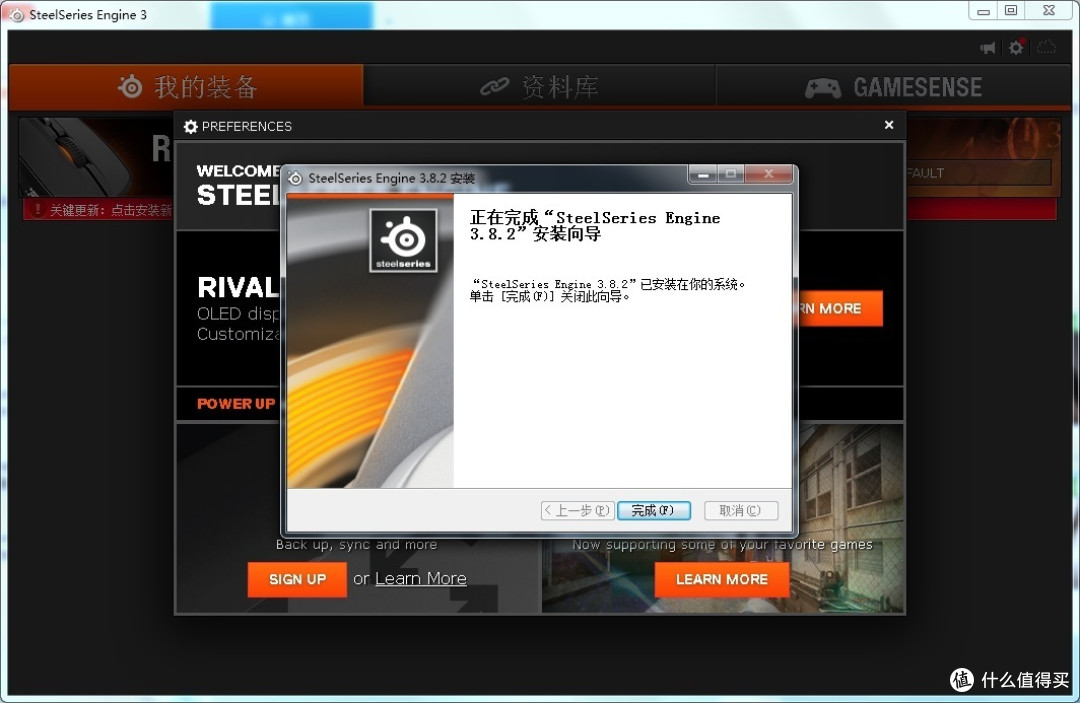Click the 'Back up, sync and more' text
The height and width of the screenshot is (703, 1080).
tap(356, 545)
